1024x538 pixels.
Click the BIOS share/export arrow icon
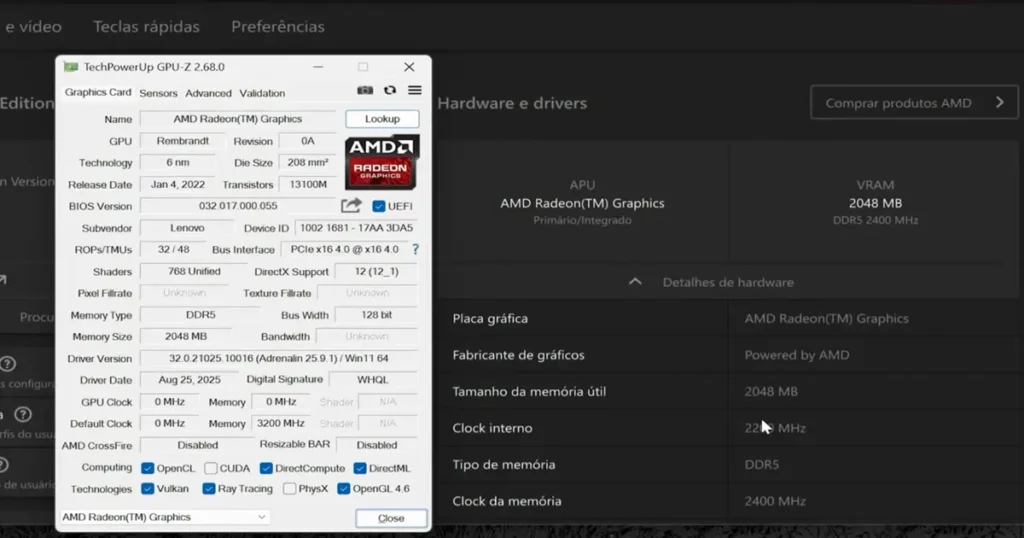(351, 206)
